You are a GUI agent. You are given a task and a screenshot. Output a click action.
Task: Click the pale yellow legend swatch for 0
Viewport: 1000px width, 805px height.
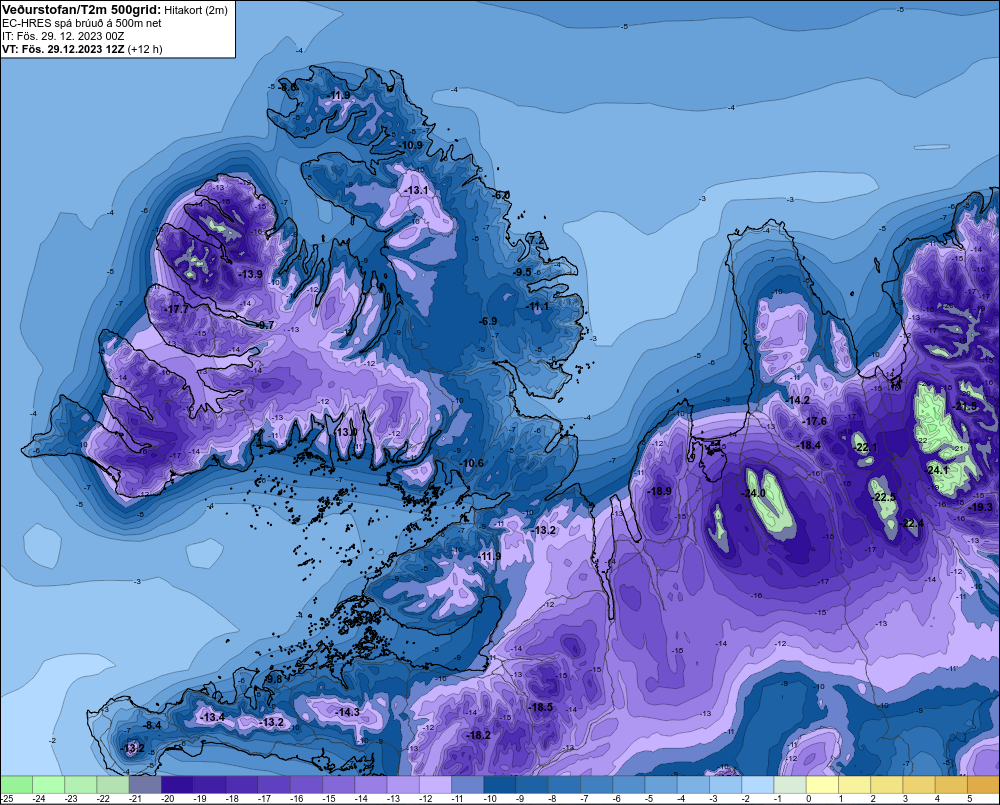click(822, 784)
